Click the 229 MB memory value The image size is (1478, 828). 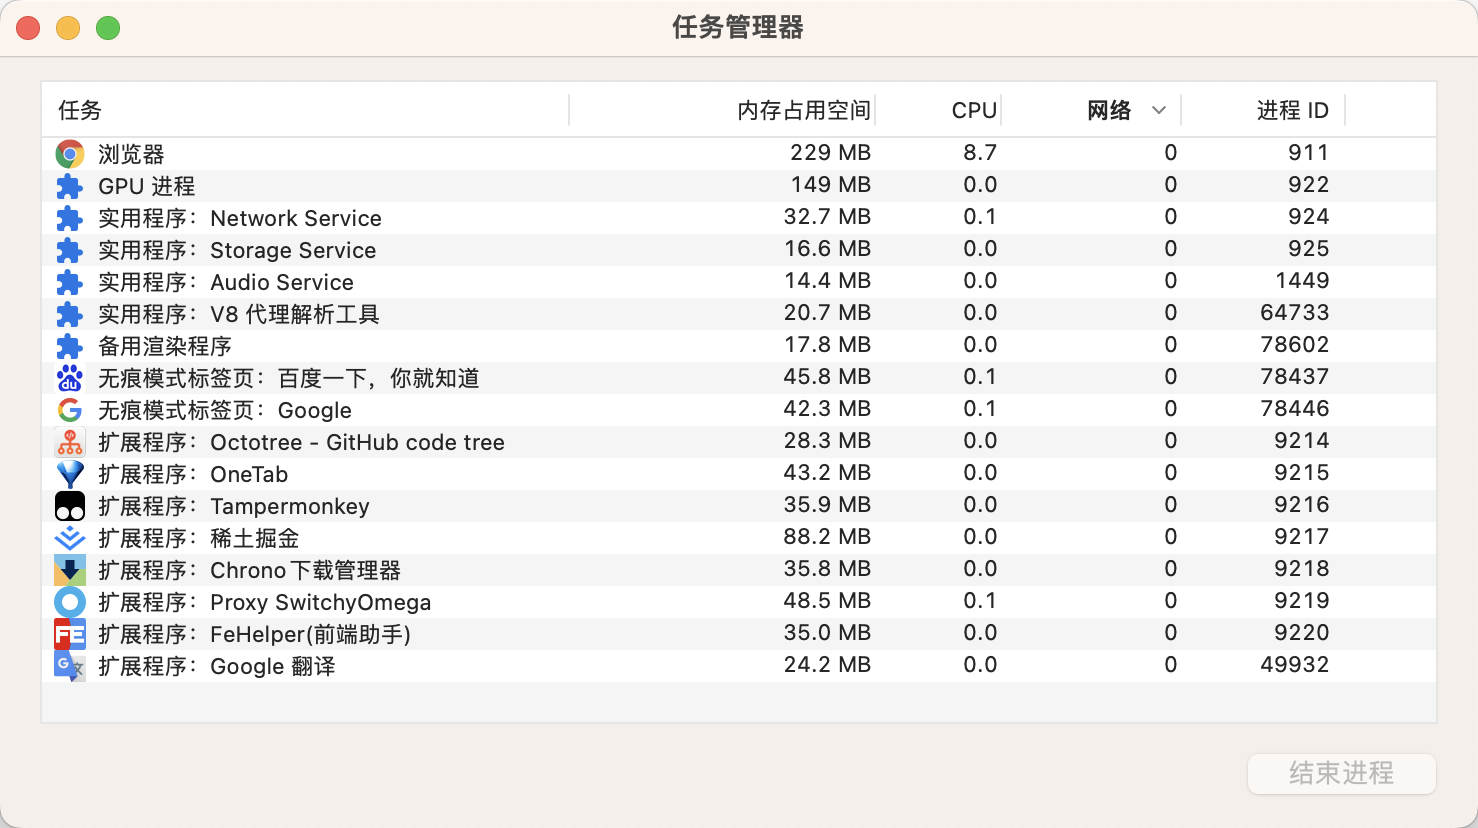[x=830, y=153]
